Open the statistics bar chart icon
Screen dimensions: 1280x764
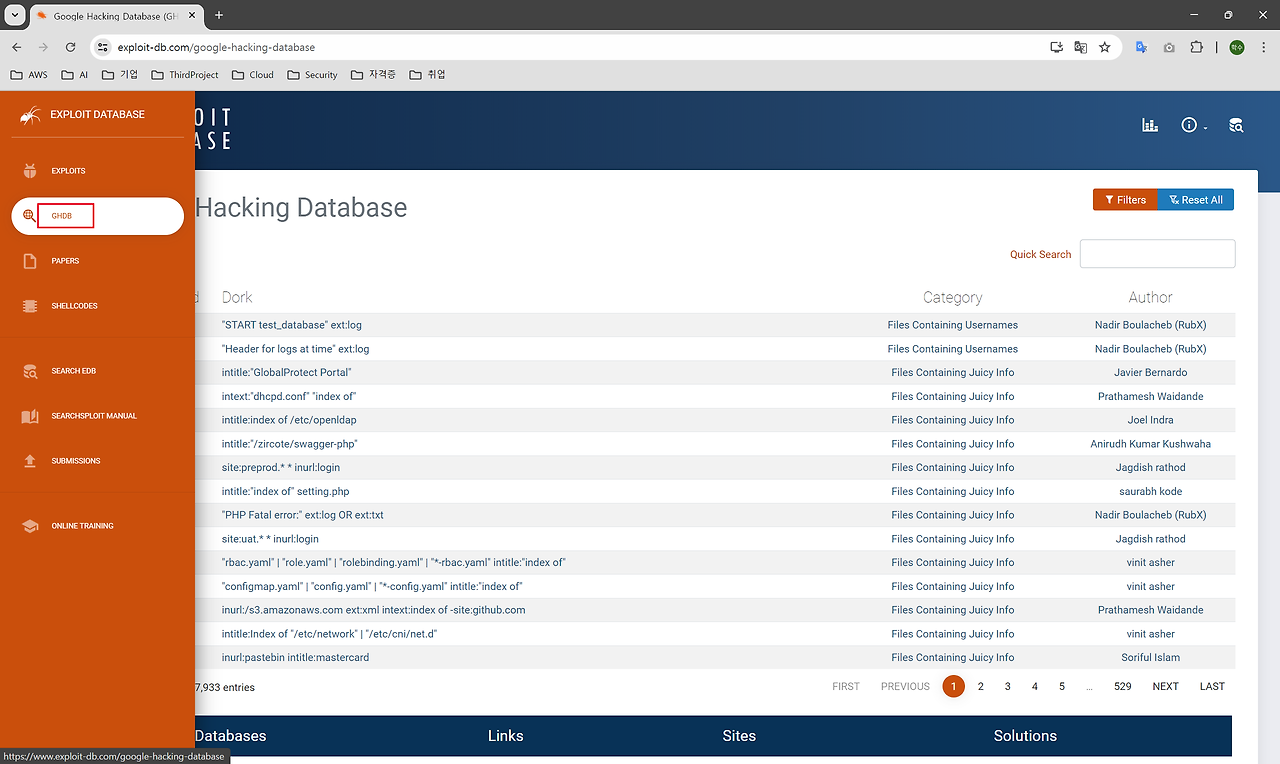[1150, 125]
